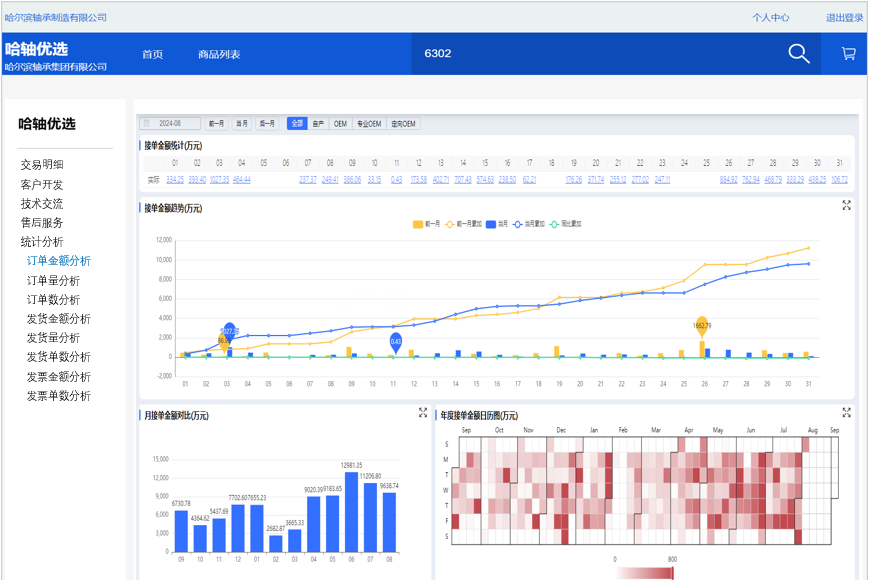Viewport: 870px width, 580px height.
Task: Select the 自产 filter tab
Action: coord(318,123)
